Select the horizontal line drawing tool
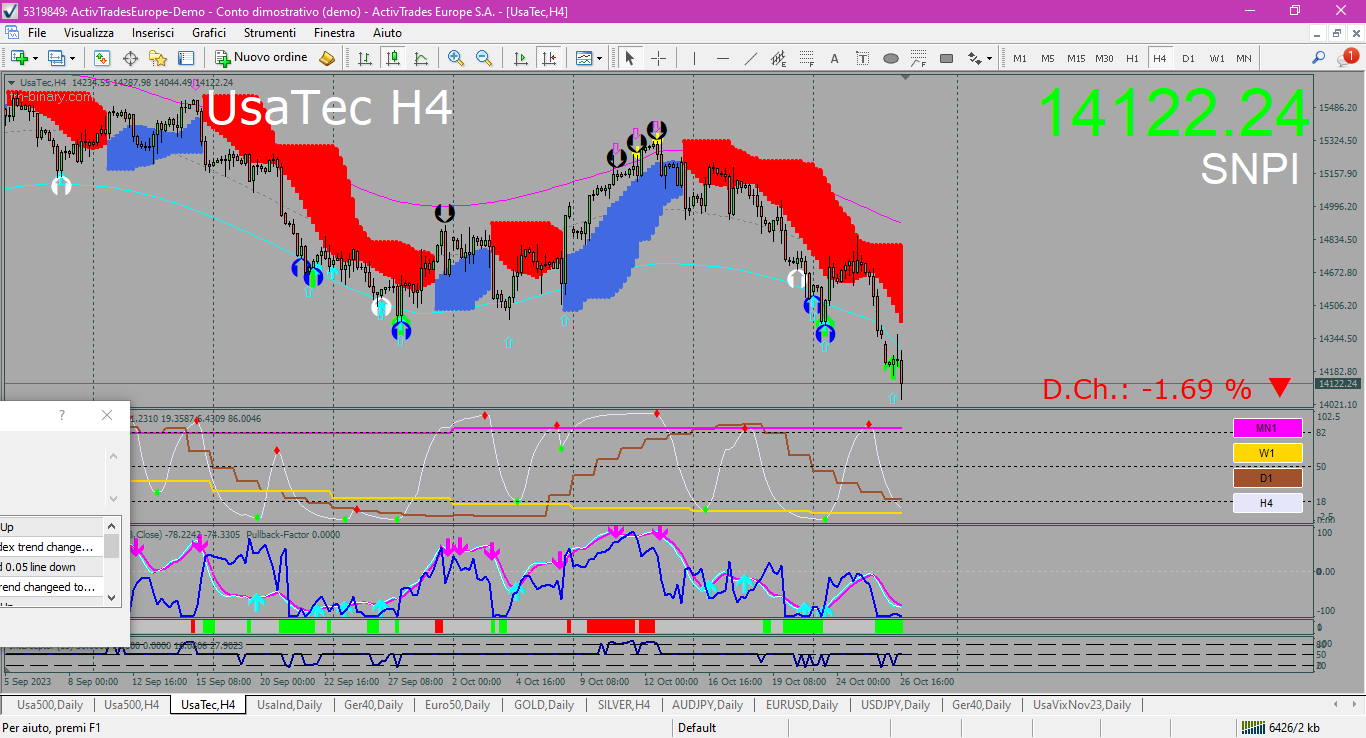 [x=722, y=58]
